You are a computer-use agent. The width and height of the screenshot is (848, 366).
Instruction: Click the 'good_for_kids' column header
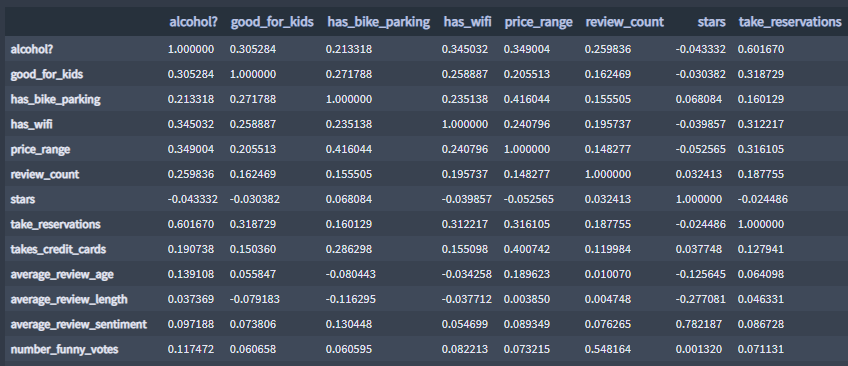[x=272, y=22]
